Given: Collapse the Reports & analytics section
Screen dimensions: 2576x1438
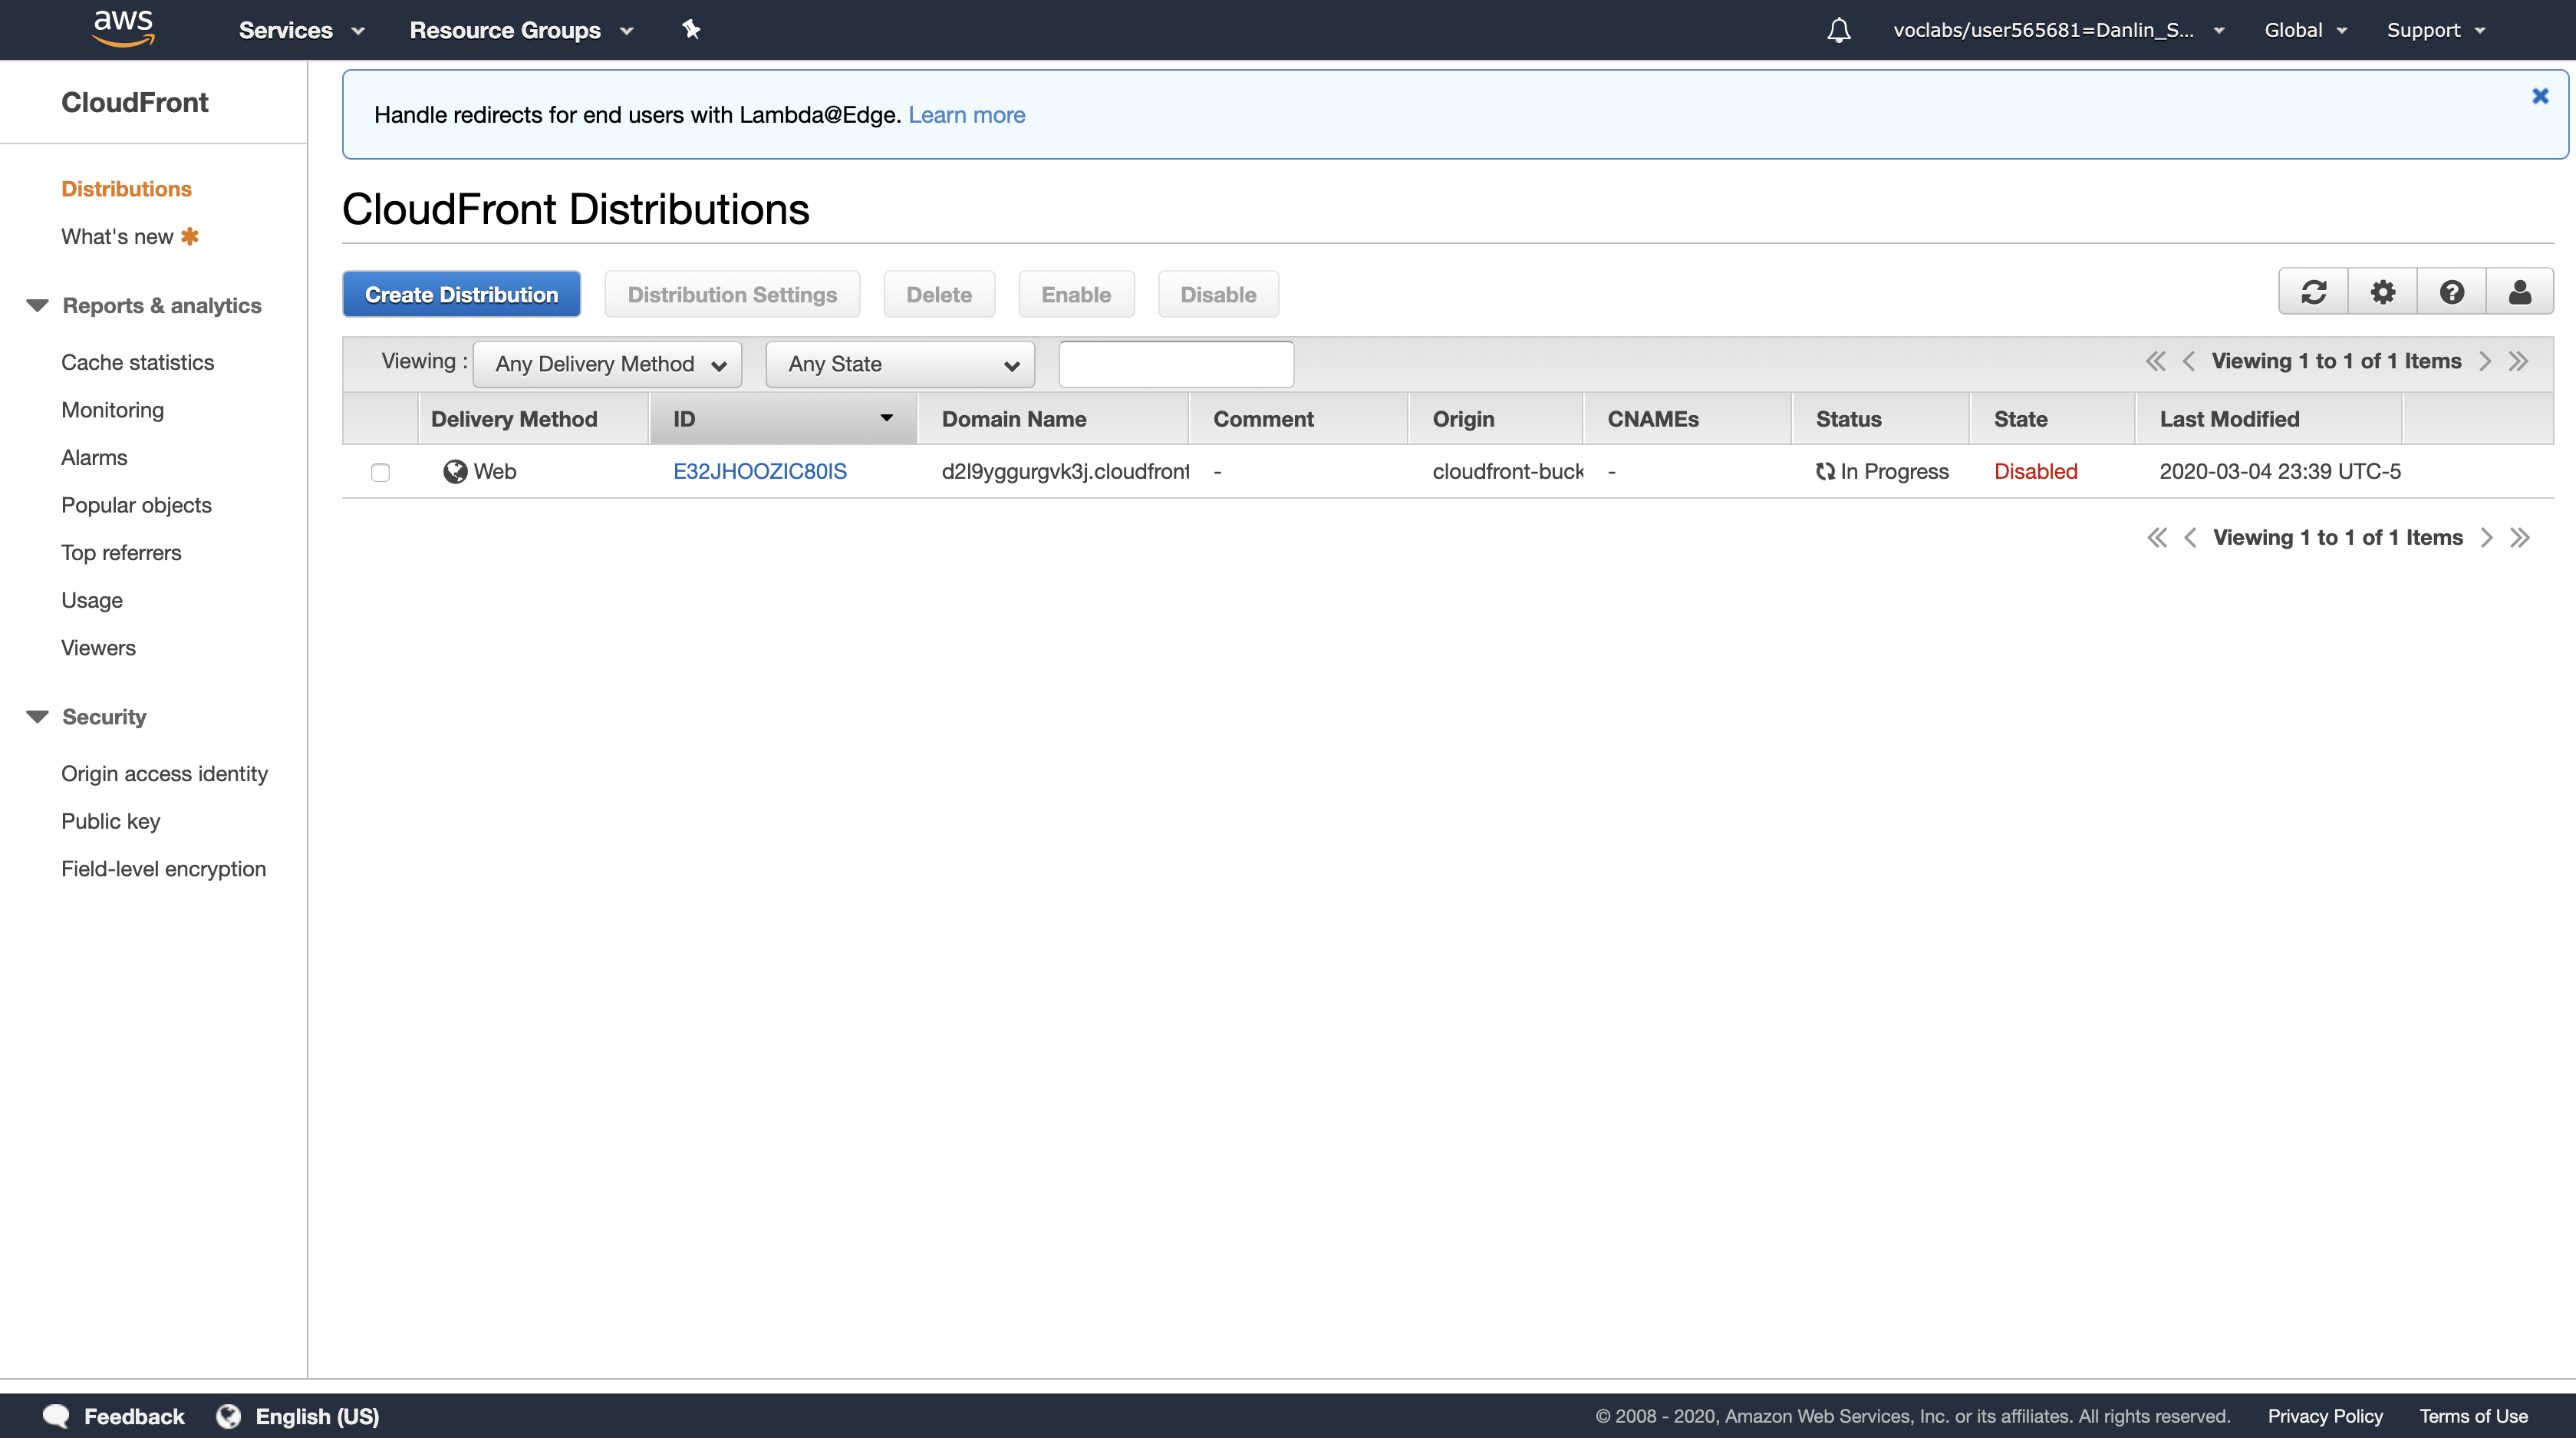Looking at the screenshot, I should [37, 306].
